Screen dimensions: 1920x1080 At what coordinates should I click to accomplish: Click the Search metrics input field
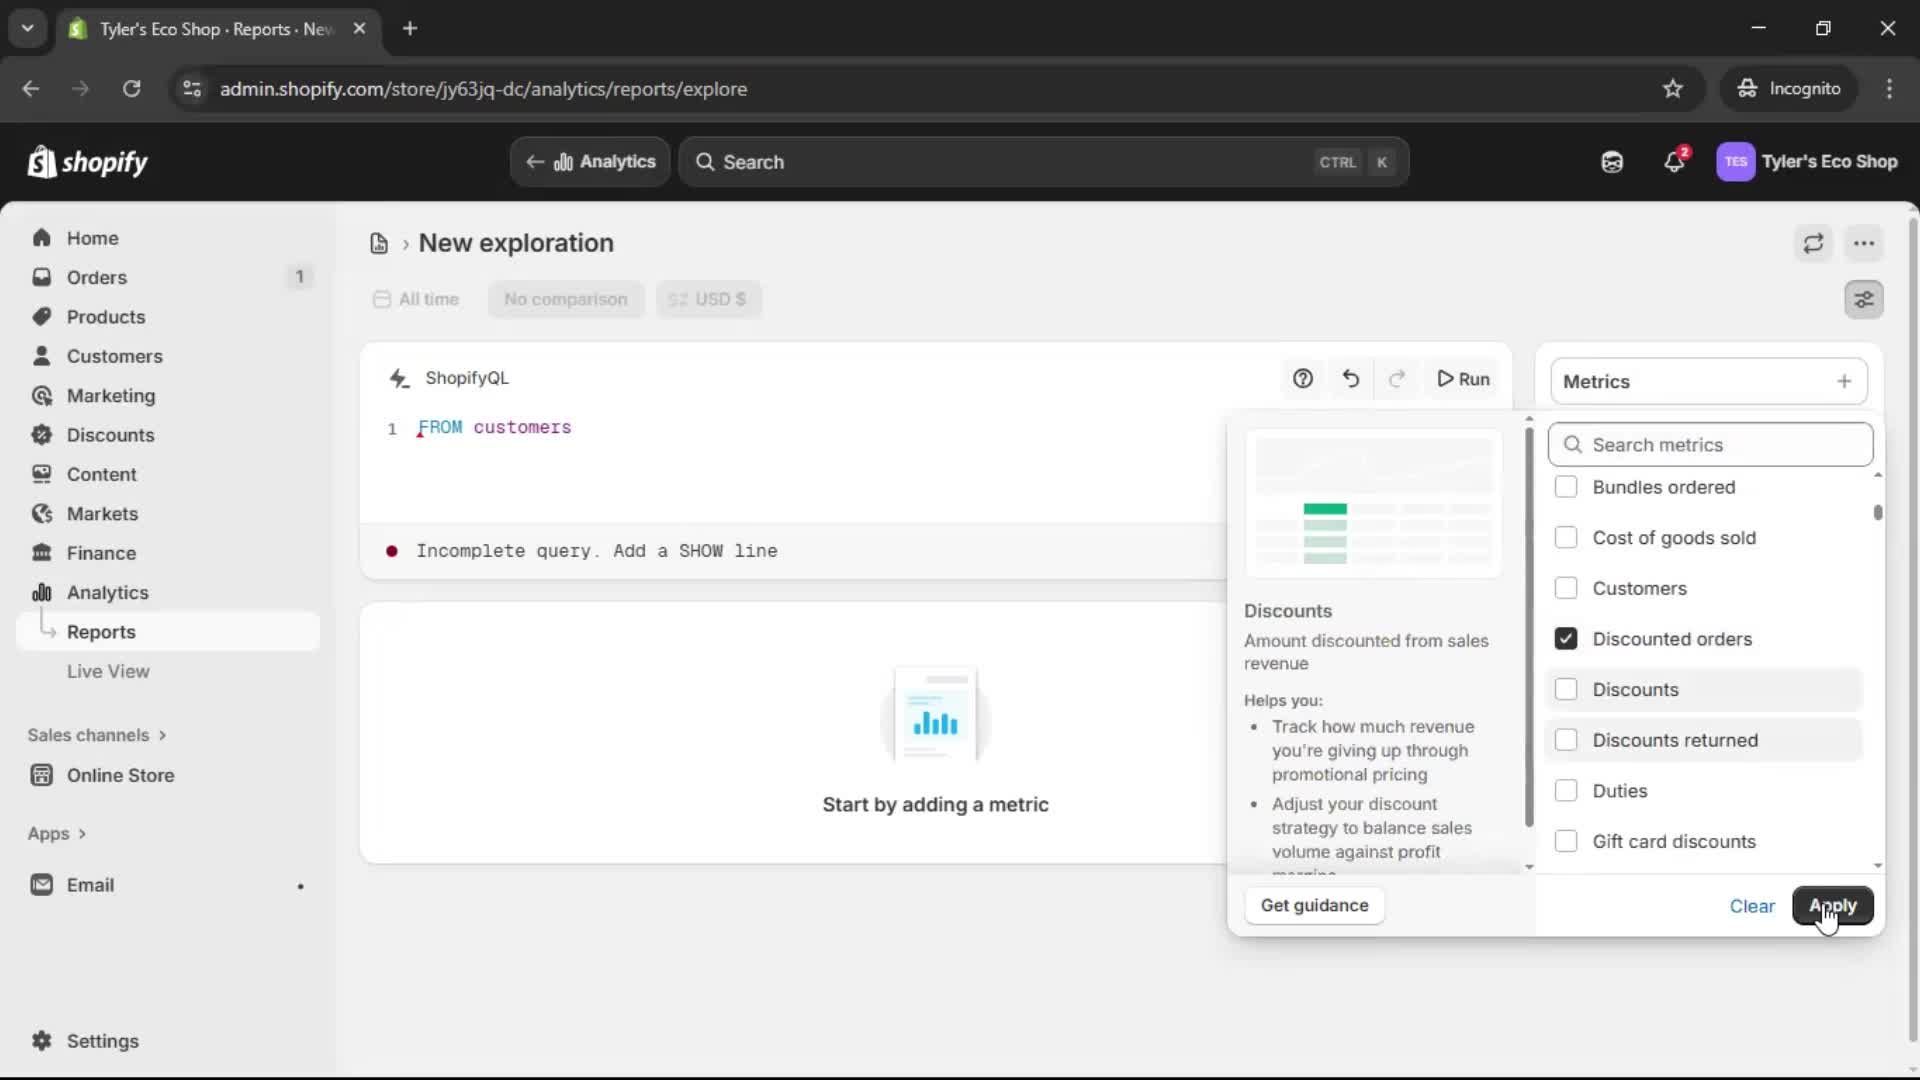1710,444
